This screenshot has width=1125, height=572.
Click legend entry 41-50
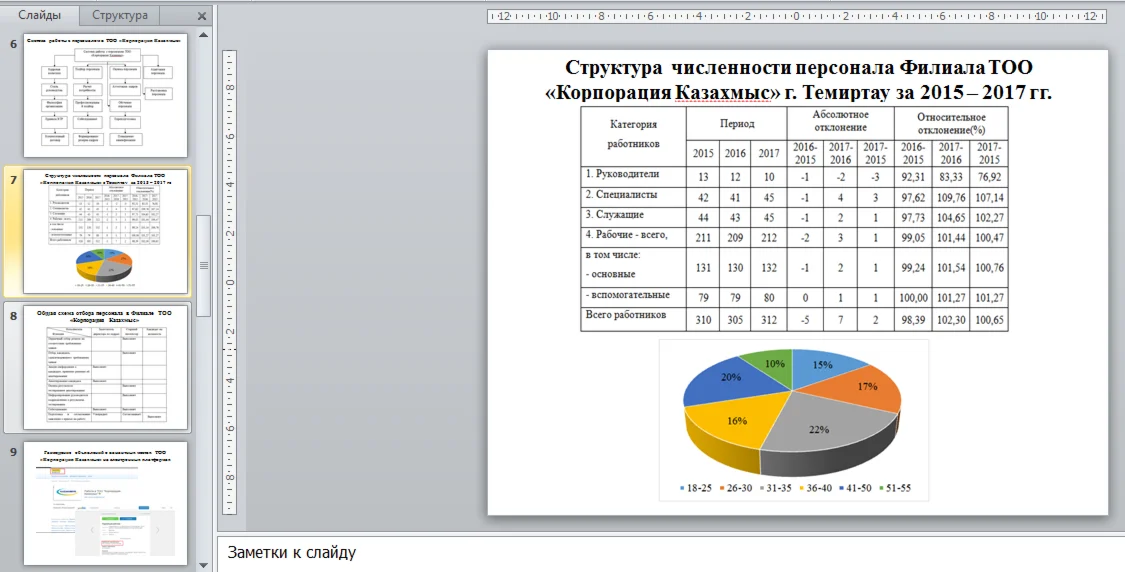(x=855, y=488)
